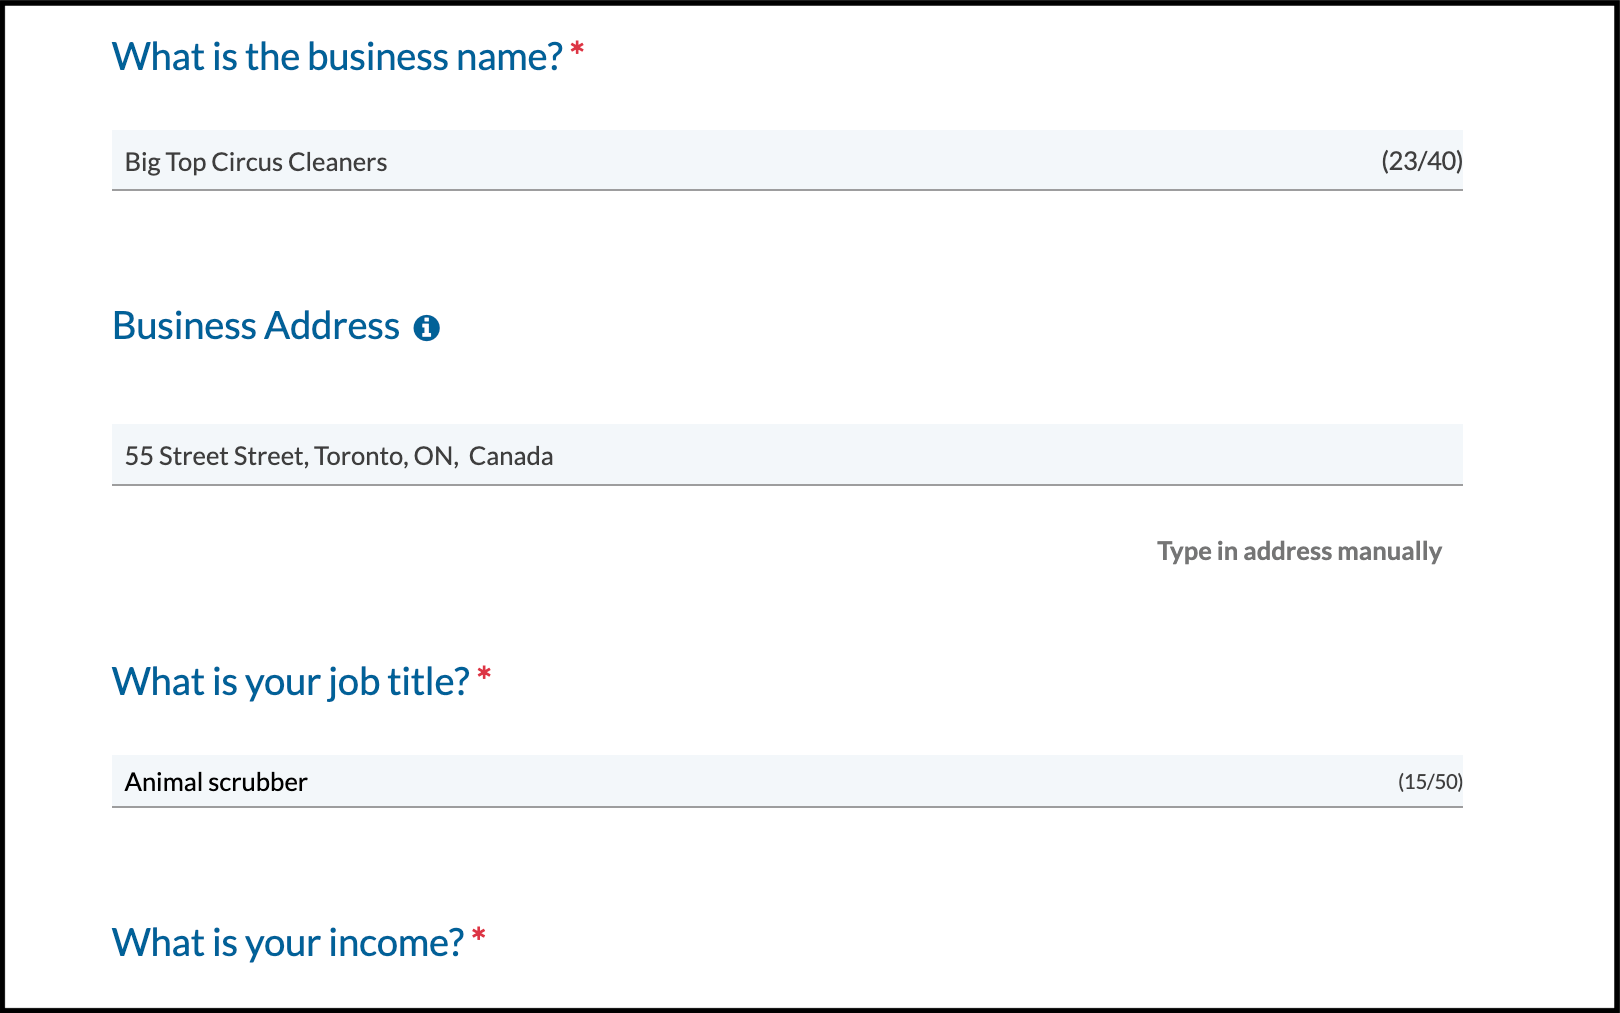Select the business address field

(700, 455)
